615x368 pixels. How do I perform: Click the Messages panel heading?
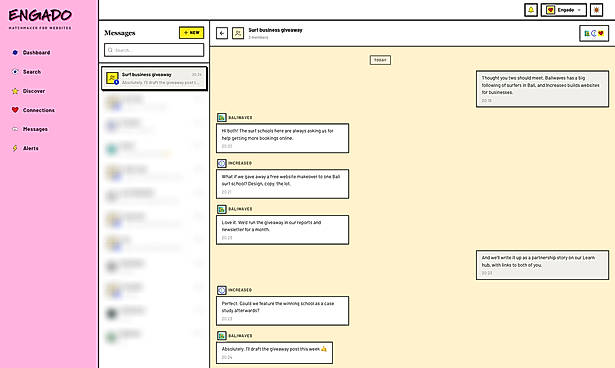120,33
